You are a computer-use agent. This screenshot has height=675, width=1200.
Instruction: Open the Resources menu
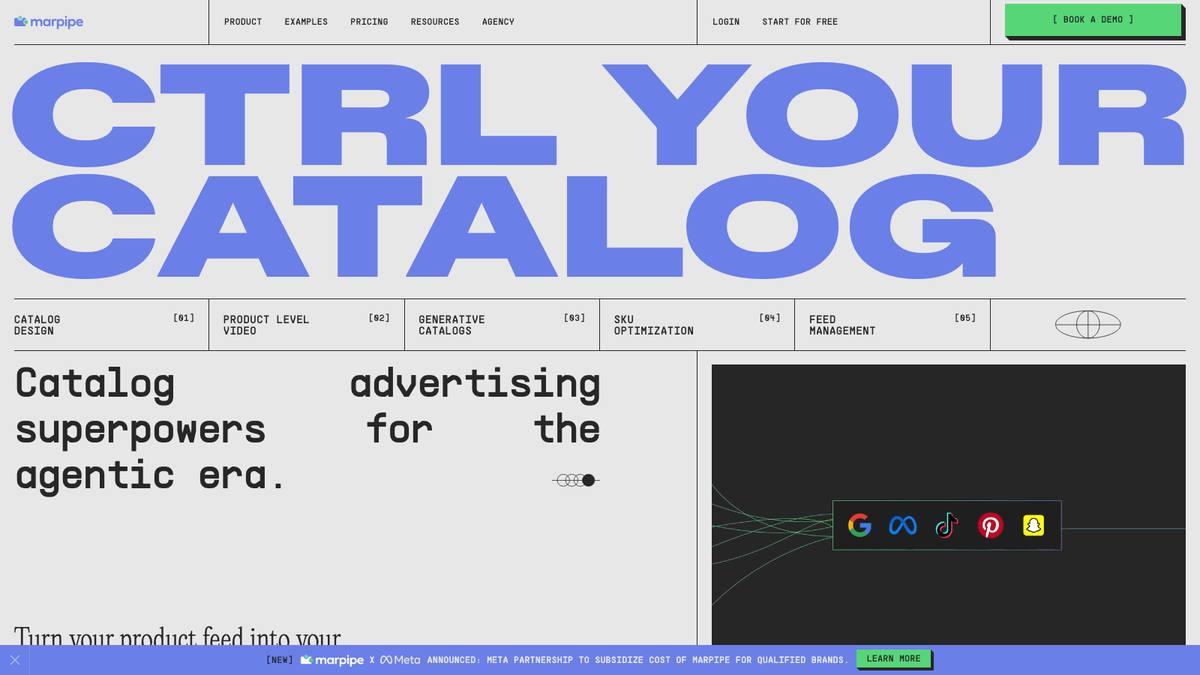[435, 21]
